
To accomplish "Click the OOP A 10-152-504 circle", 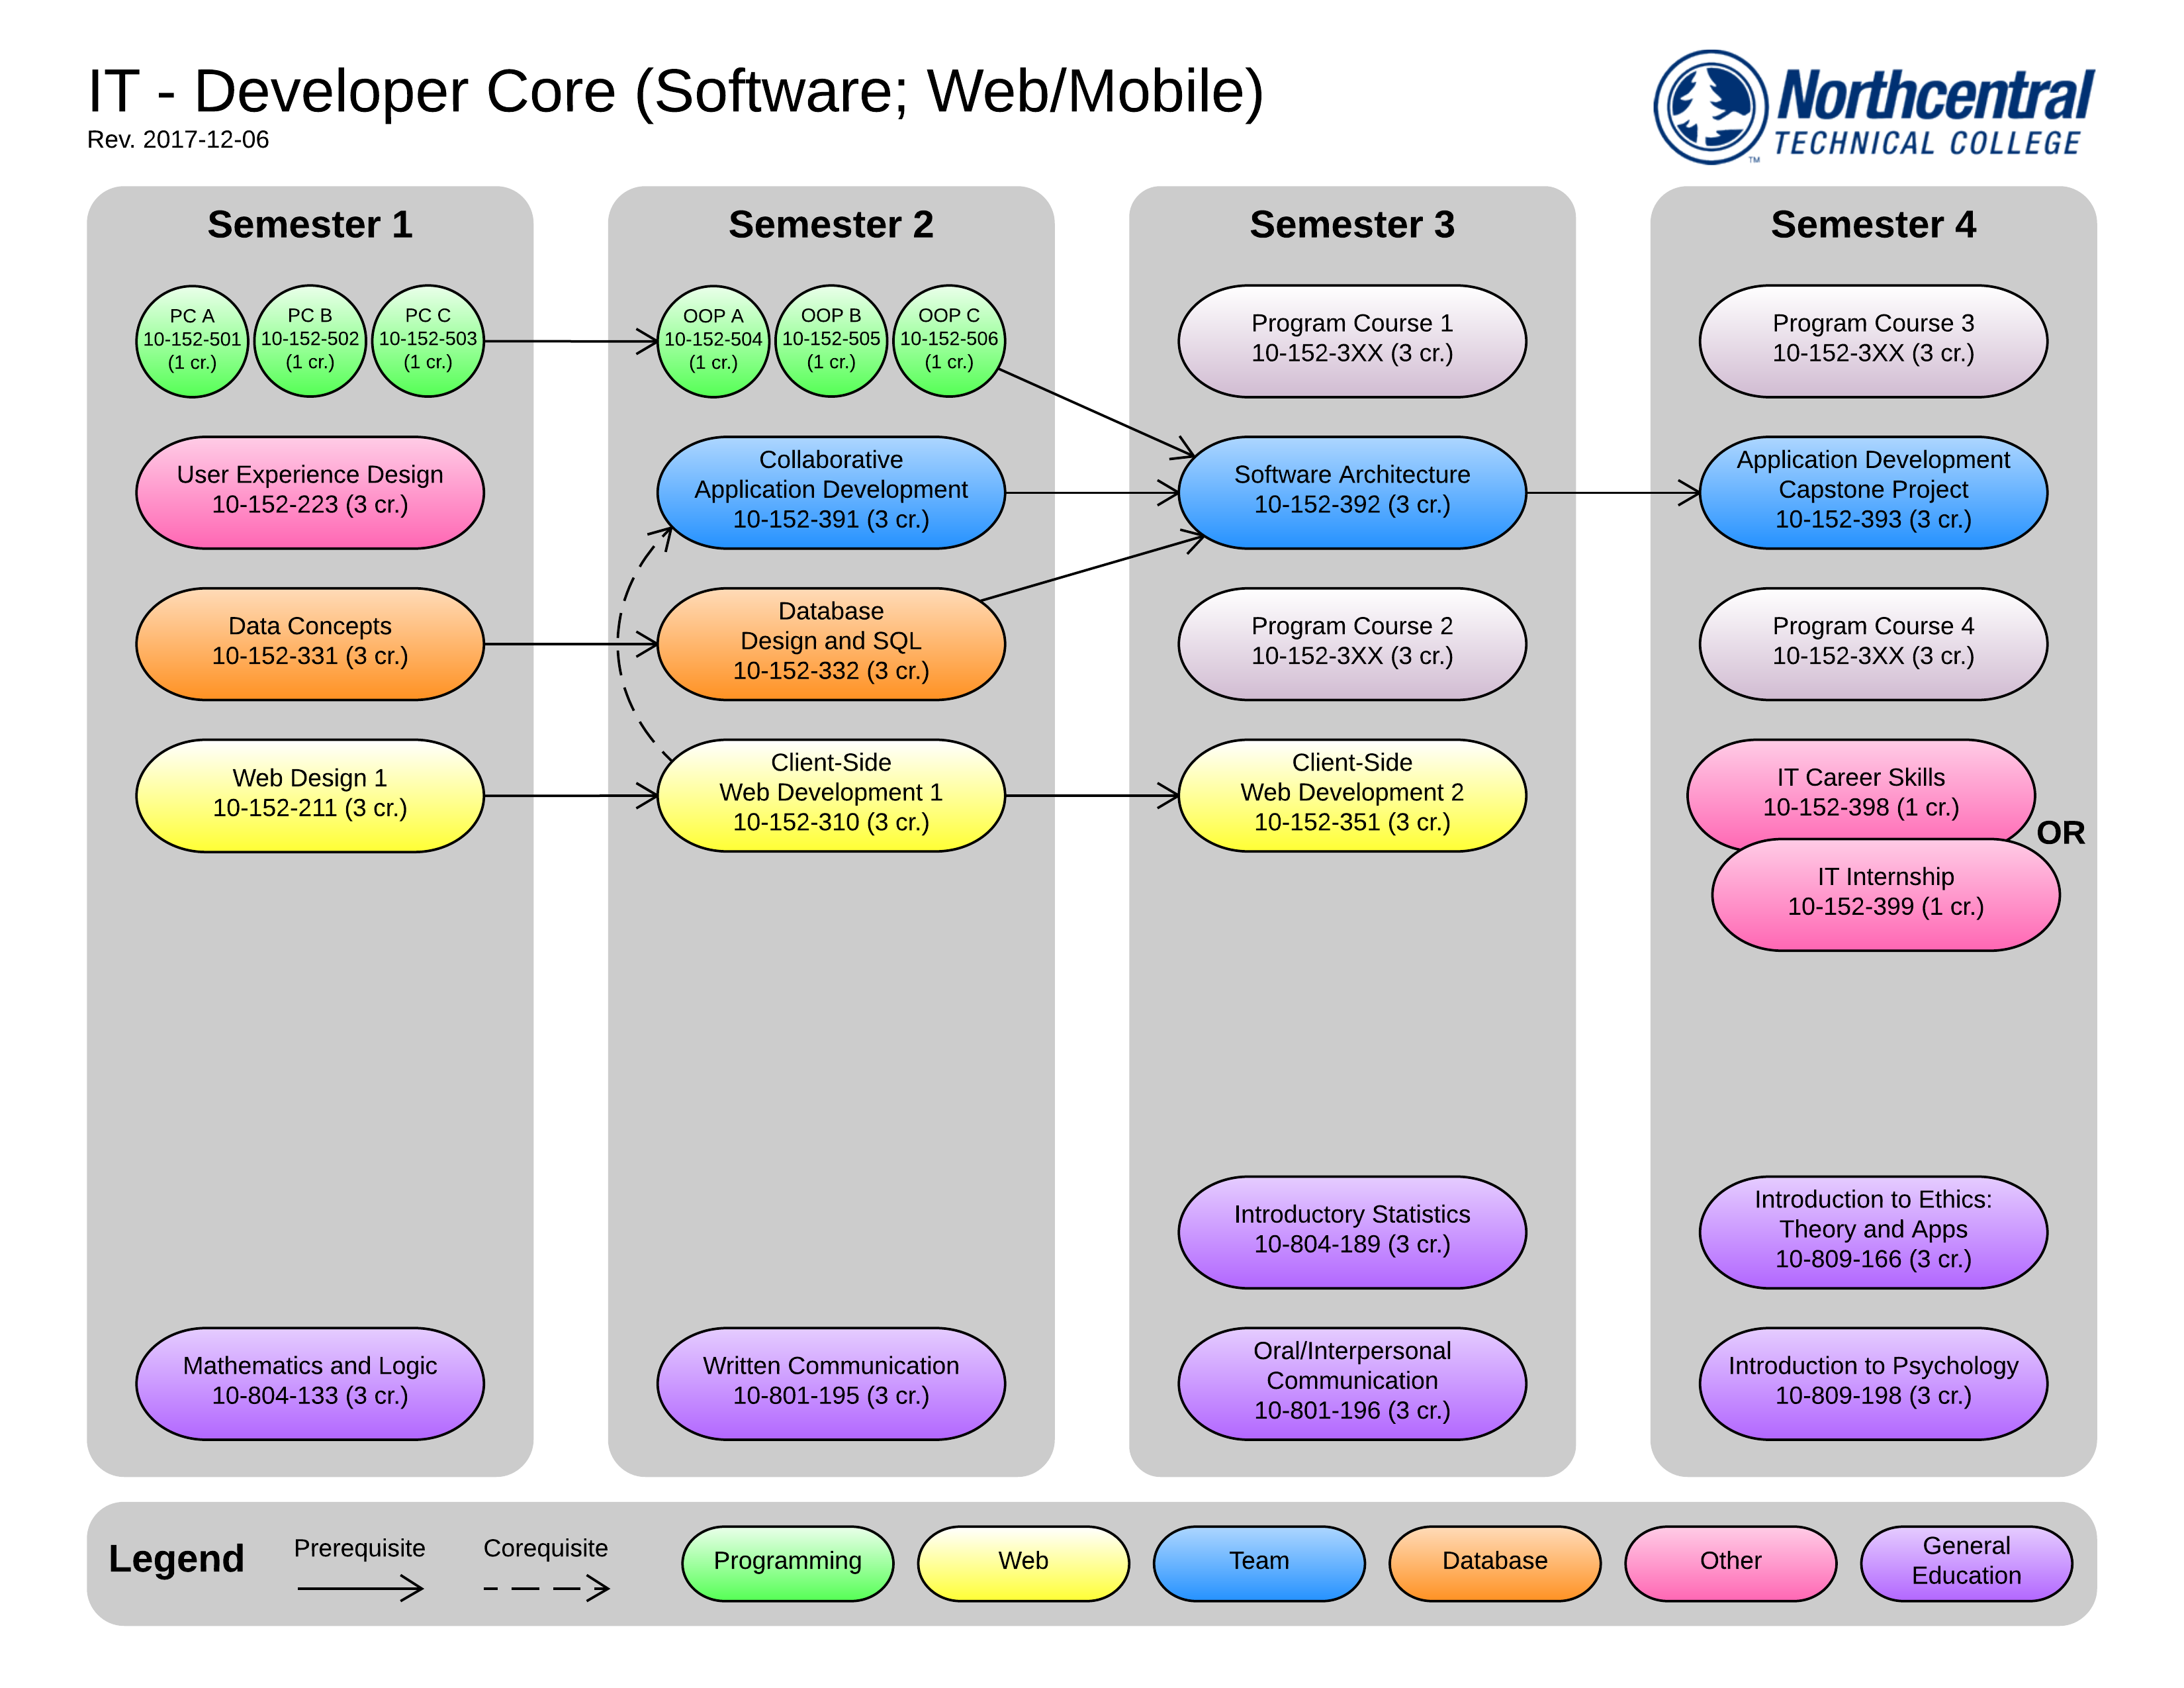I will [713, 340].
